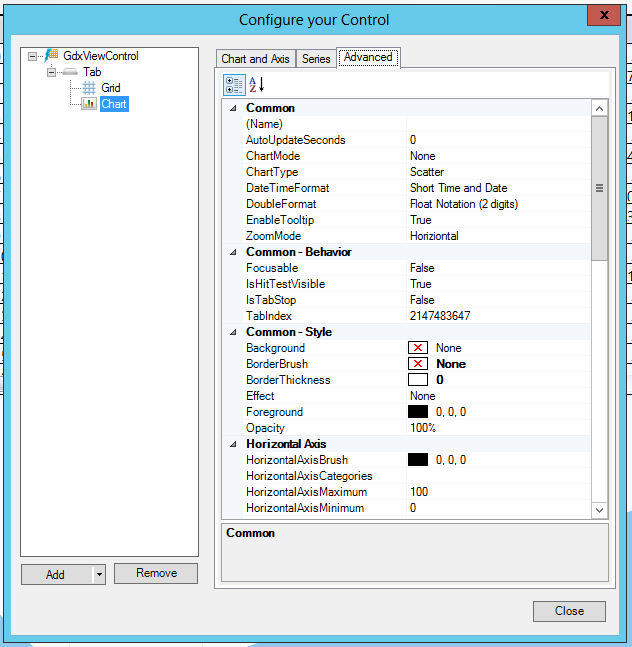This screenshot has height=647, width=632.
Task: Click the GdxViewControl root node icon
Action: pos(53,57)
